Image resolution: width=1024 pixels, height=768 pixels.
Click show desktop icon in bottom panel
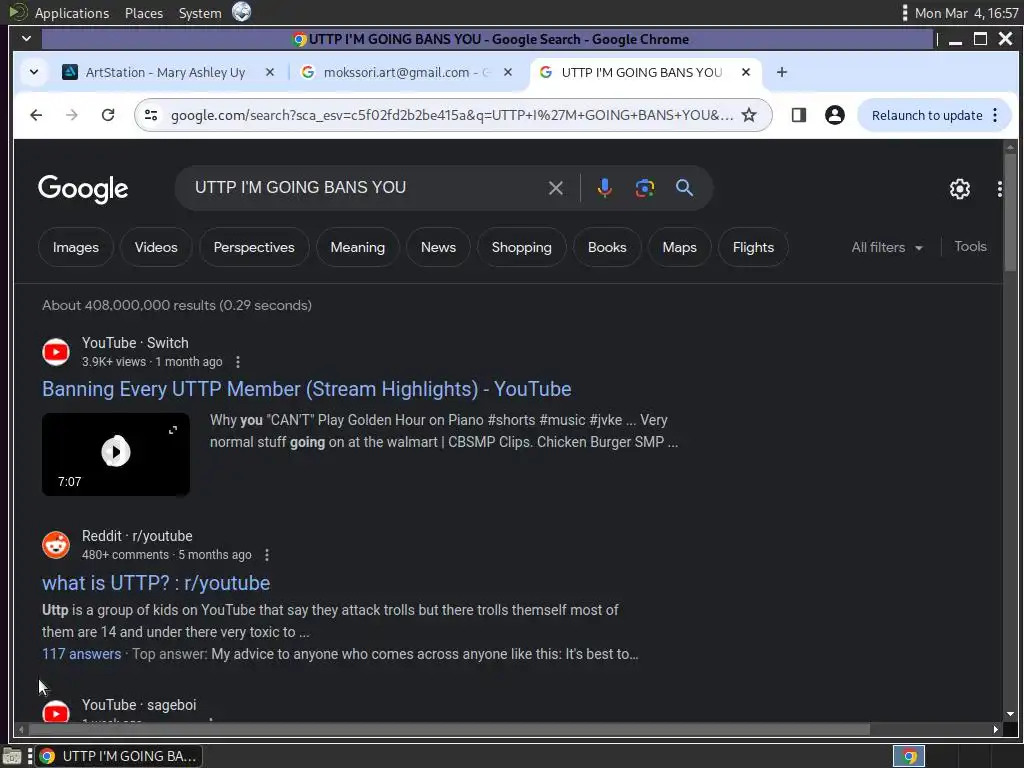[x=12, y=756]
